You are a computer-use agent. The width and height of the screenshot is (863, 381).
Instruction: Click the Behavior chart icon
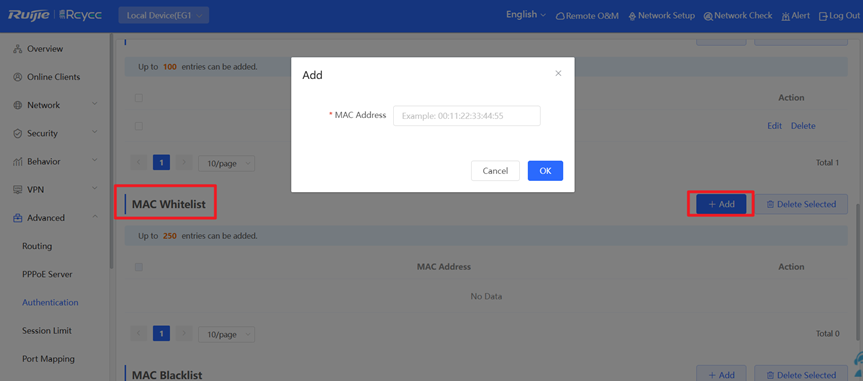(17, 162)
